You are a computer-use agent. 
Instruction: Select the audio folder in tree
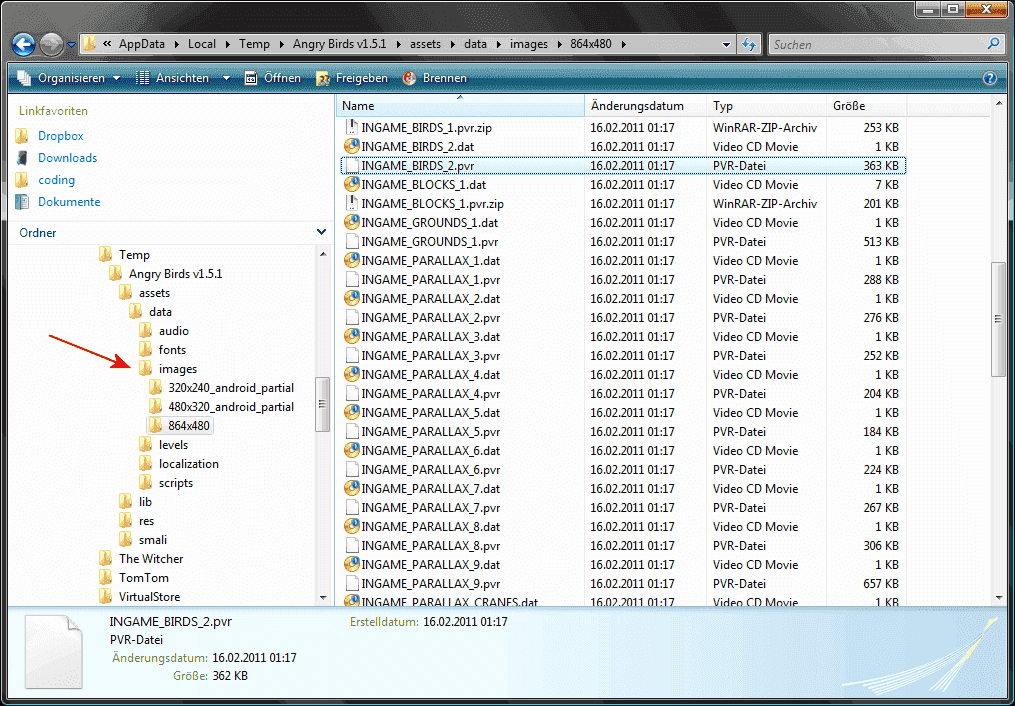pos(173,331)
